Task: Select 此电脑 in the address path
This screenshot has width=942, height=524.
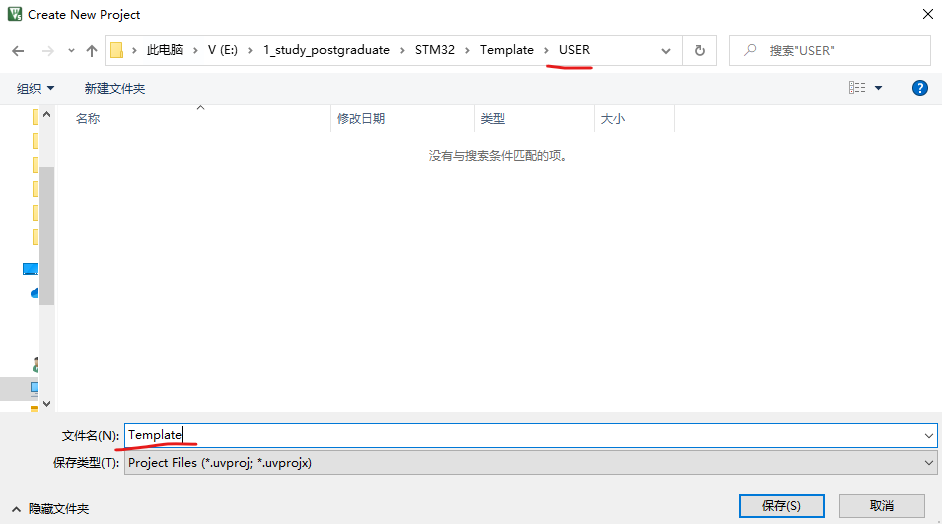Action: (x=165, y=50)
